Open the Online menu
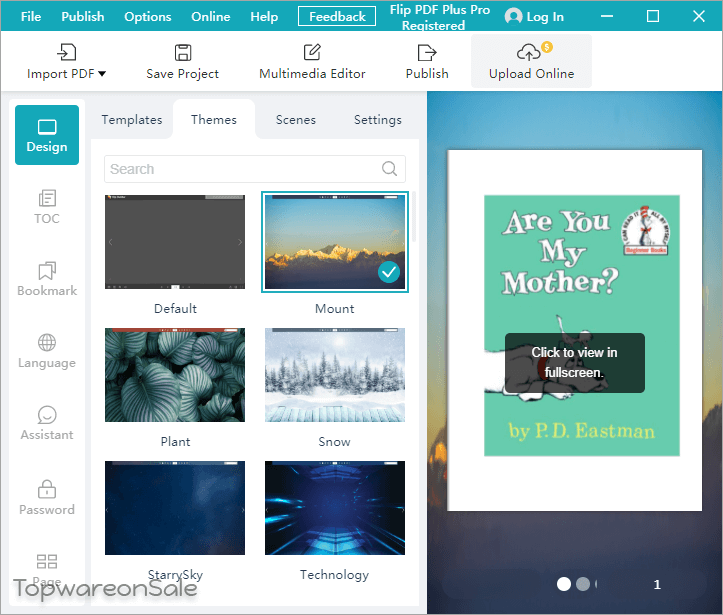Screen dimensions: 723x615 (211, 17)
